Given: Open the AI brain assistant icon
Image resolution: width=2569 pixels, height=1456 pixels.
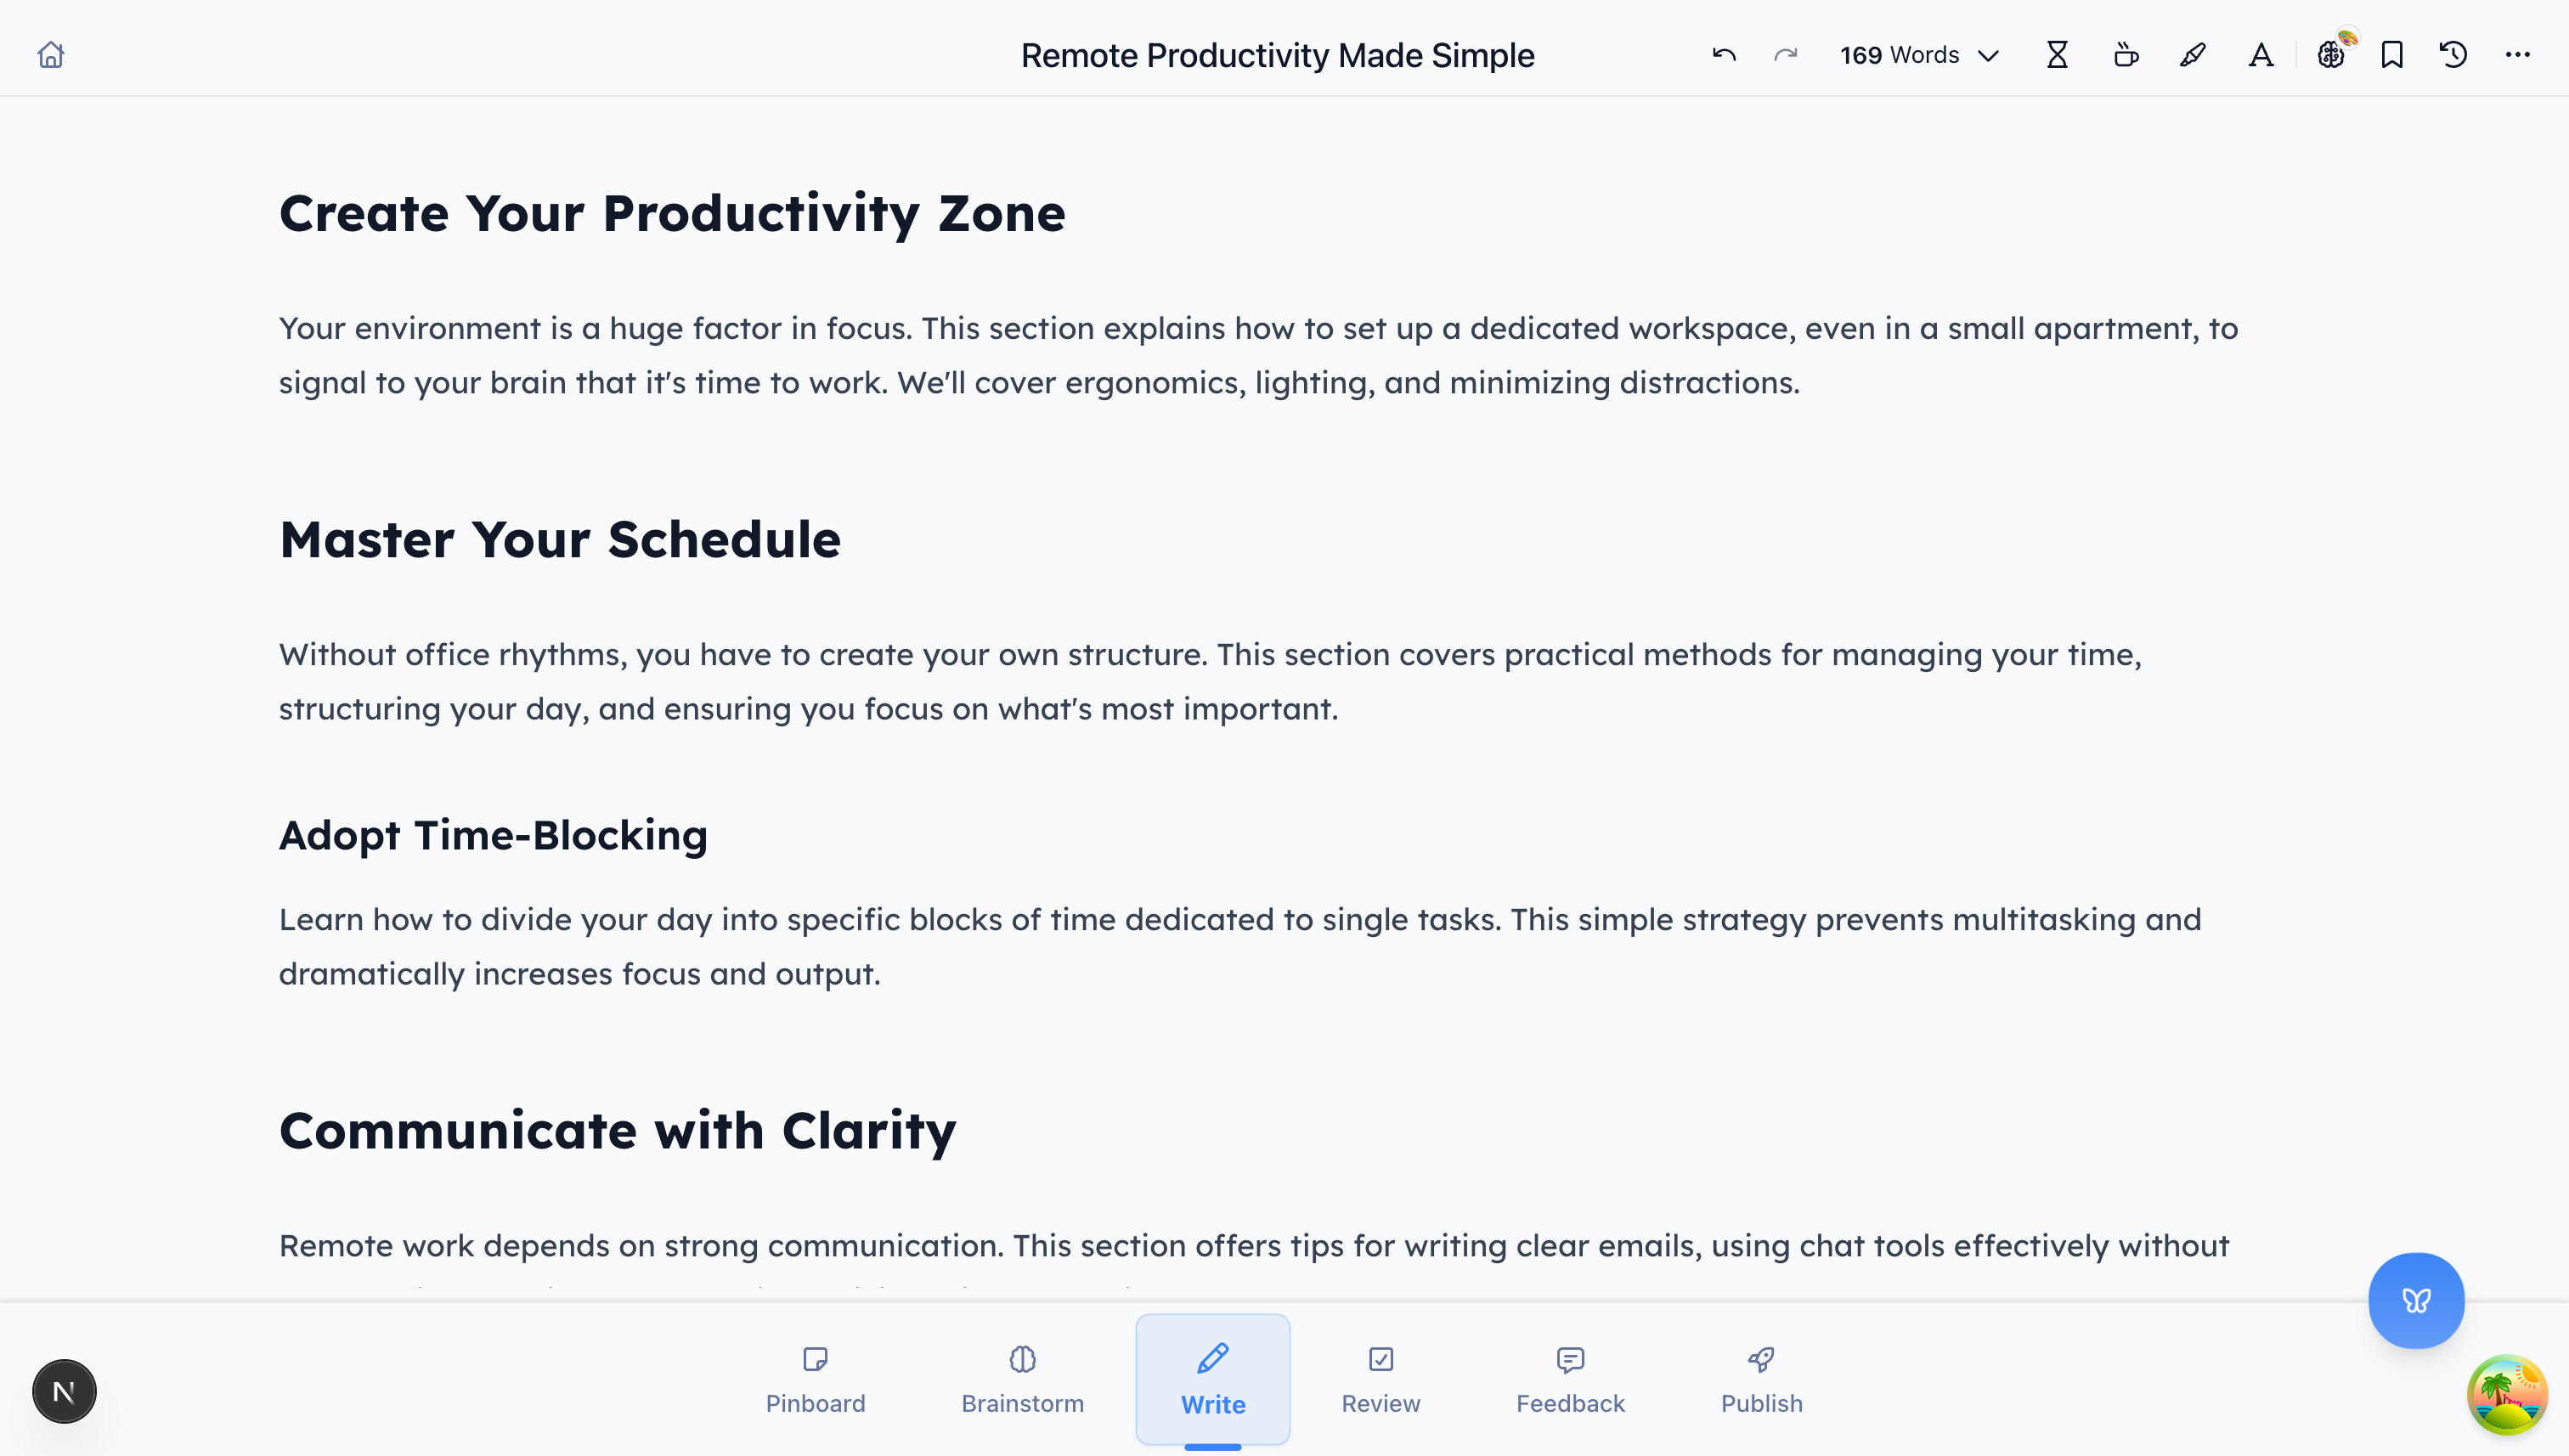Looking at the screenshot, I should [x=2331, y=55].
